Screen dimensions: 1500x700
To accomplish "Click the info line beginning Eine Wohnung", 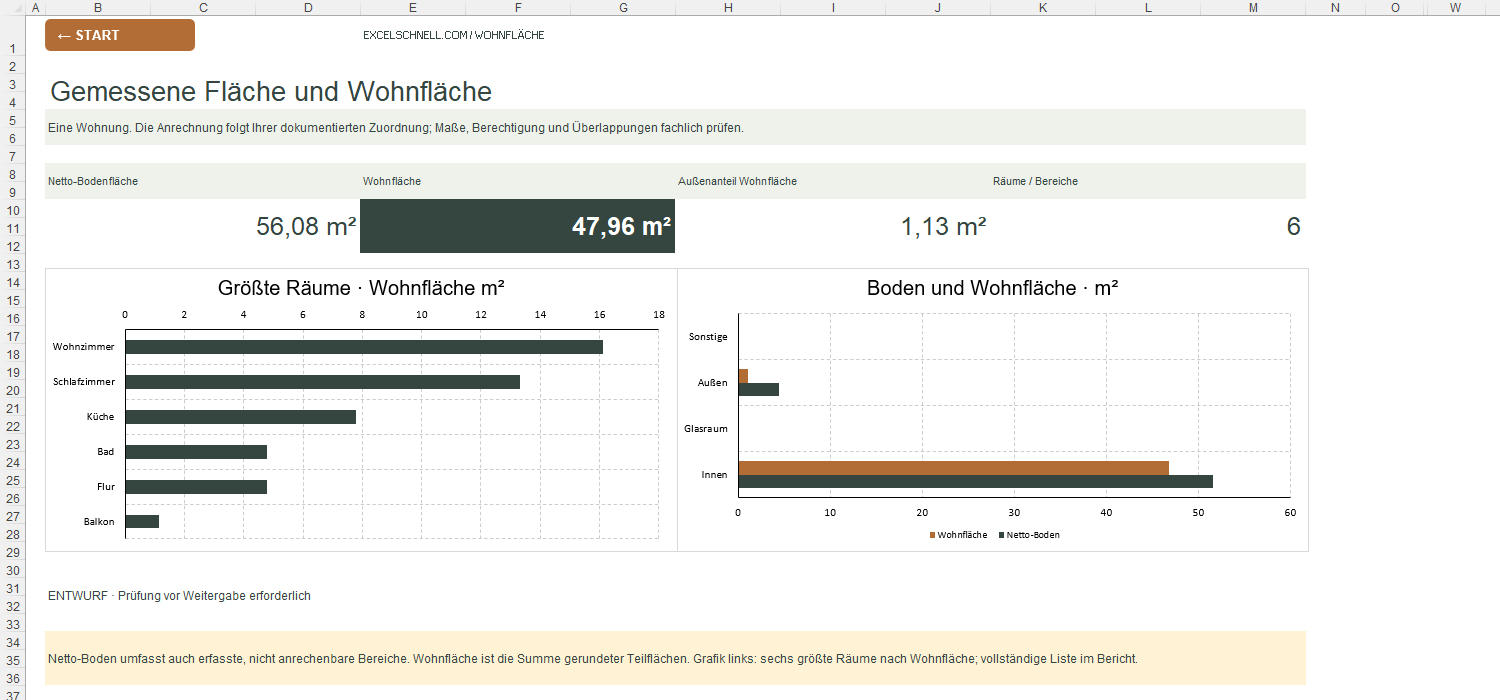I will (675, 128).
